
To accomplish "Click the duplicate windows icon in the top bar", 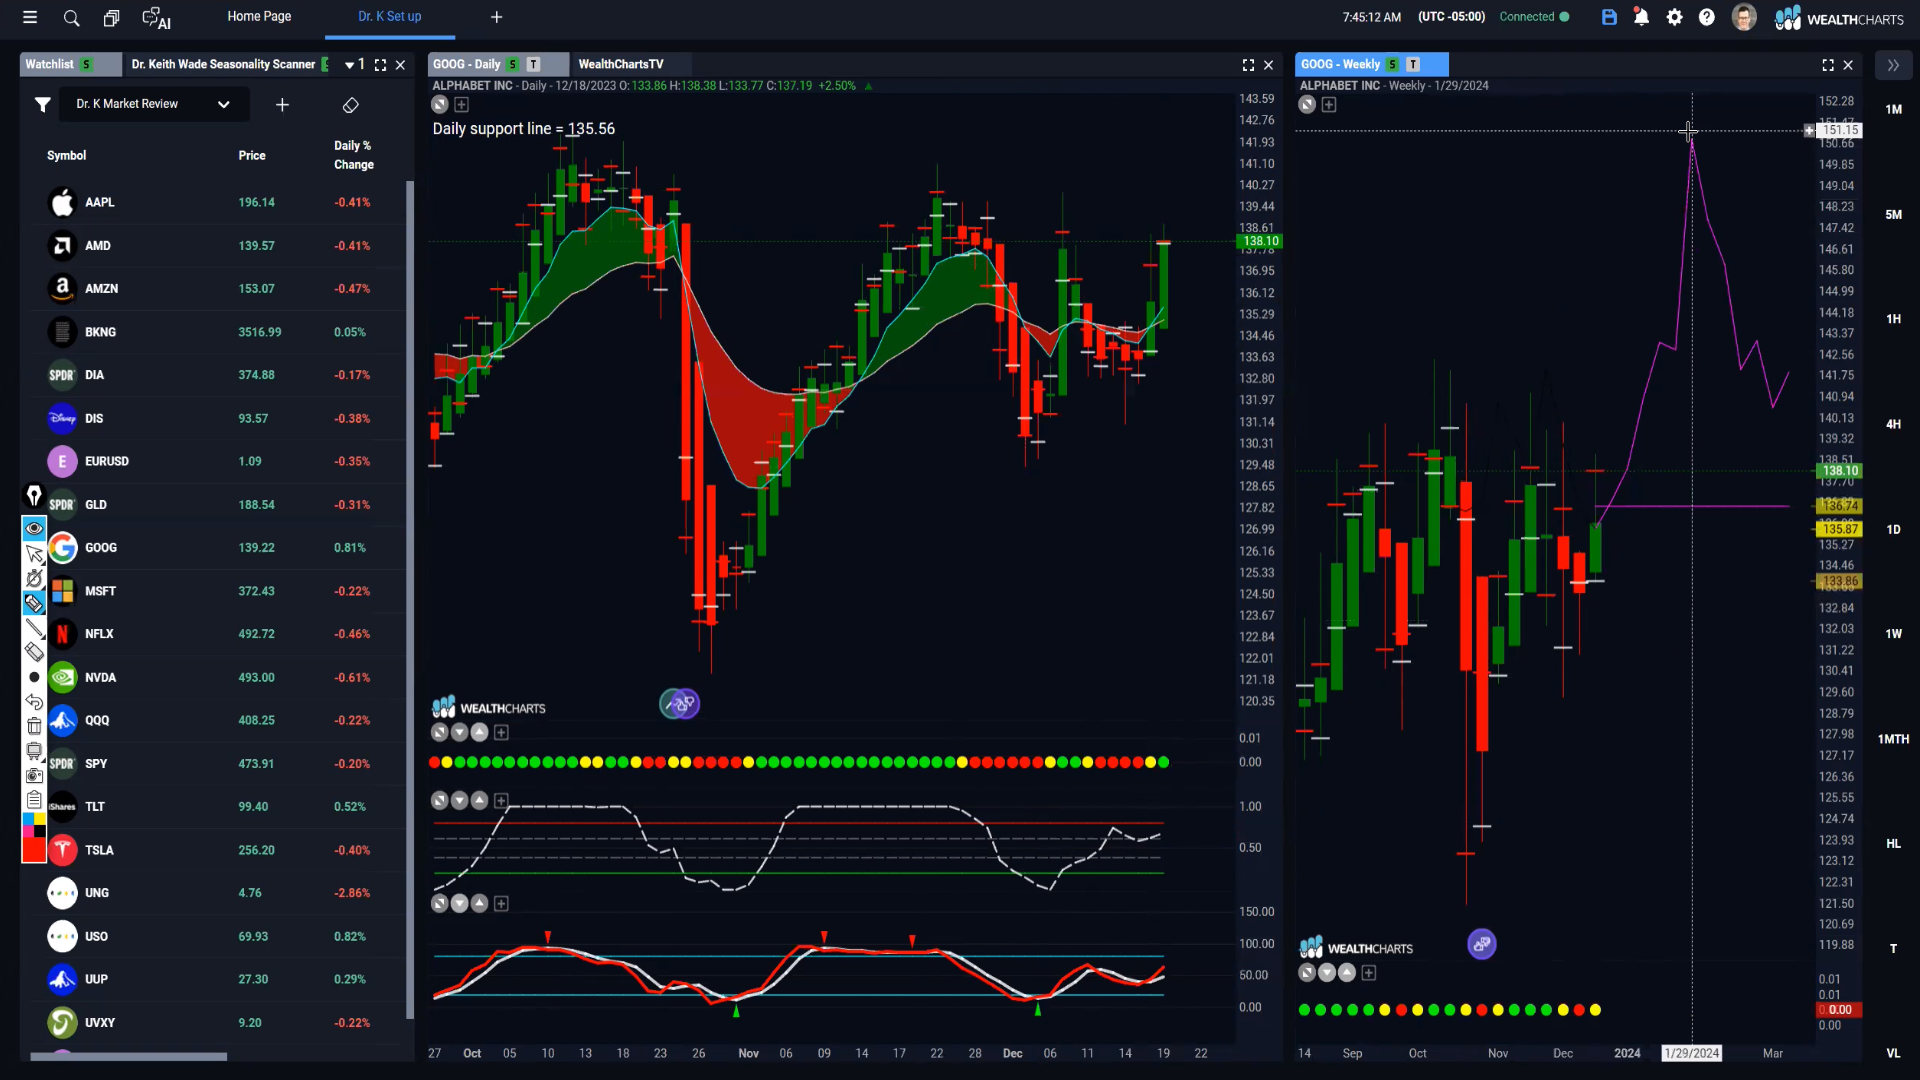I will click(x=111, y=17).
